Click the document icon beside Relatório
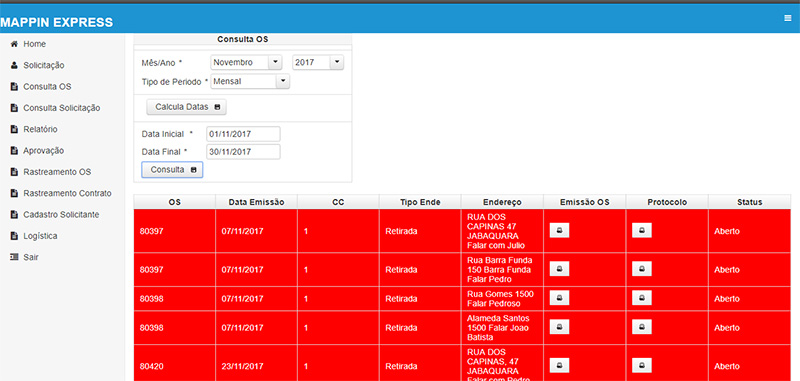The image size is (800, 381). (14, 129)
